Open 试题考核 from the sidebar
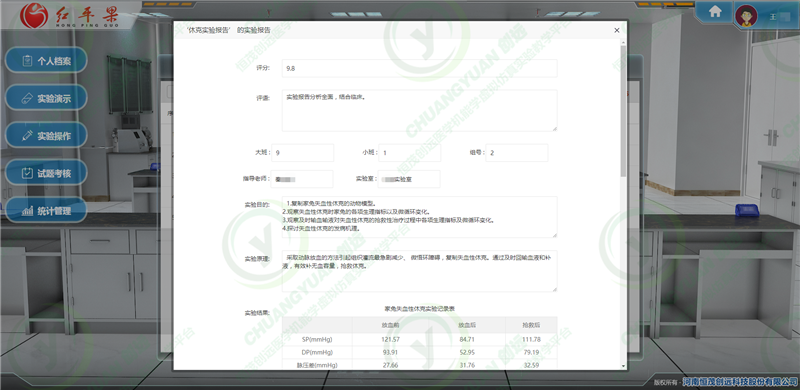The height and width of the screenshot is (390, 800). tap(46, 173)
